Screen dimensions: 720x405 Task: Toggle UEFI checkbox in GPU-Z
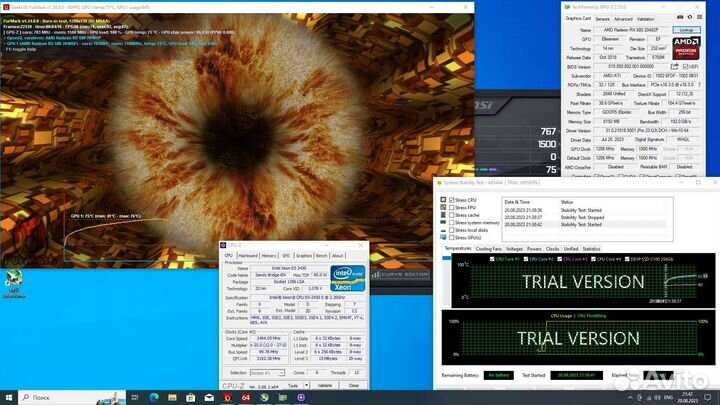pyautogui.click(x=685, y=67)
